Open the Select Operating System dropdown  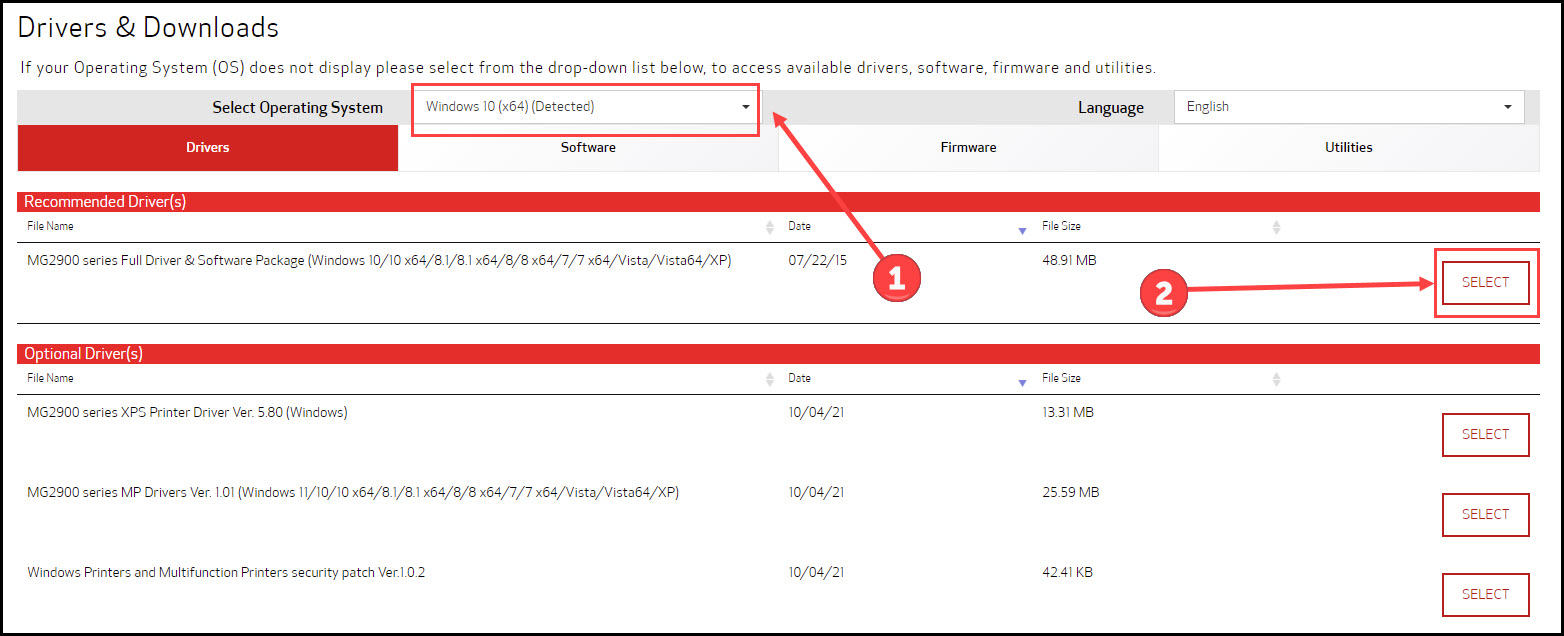587,107
